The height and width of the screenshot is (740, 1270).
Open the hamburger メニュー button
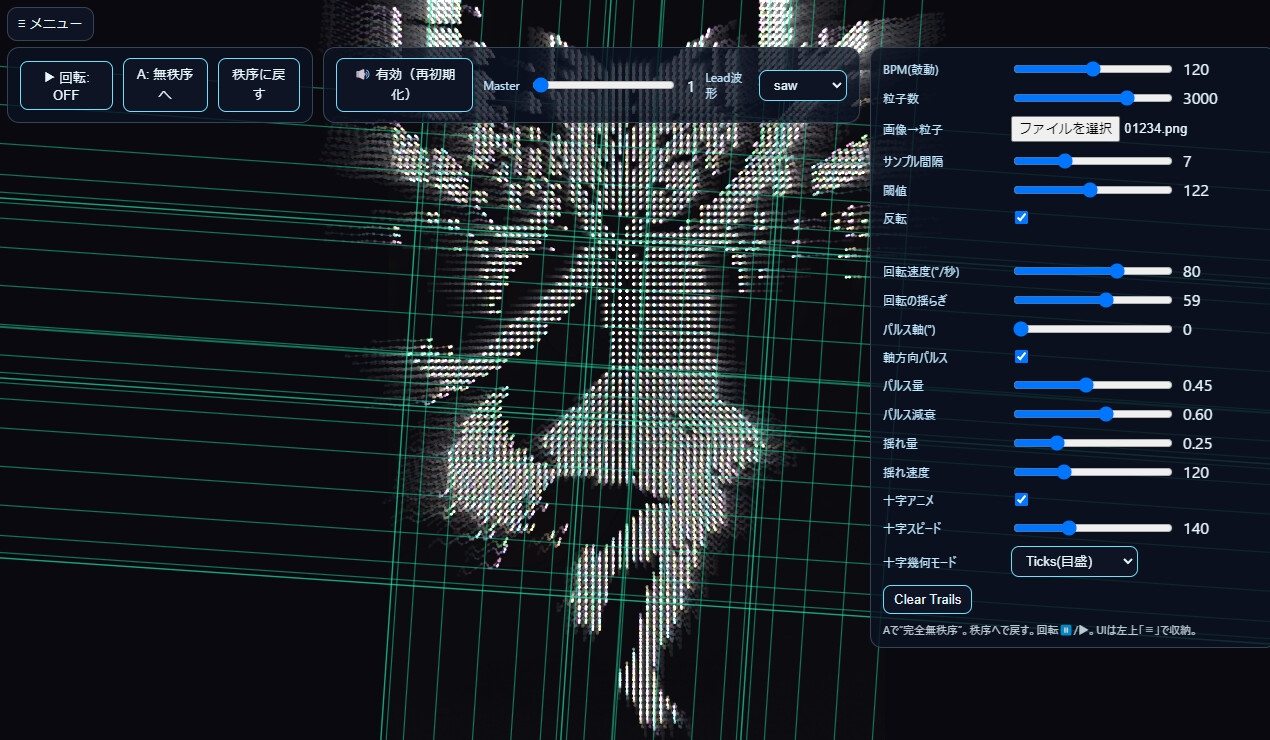[50, 24]
